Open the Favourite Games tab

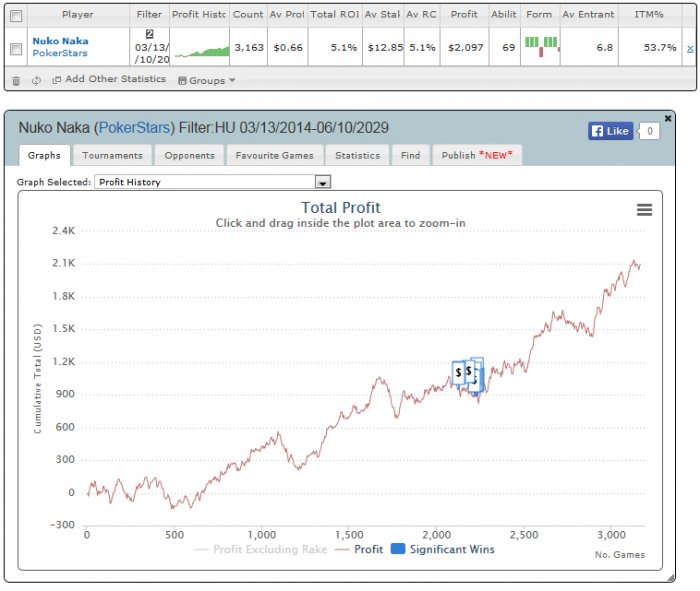pos(275,155)
